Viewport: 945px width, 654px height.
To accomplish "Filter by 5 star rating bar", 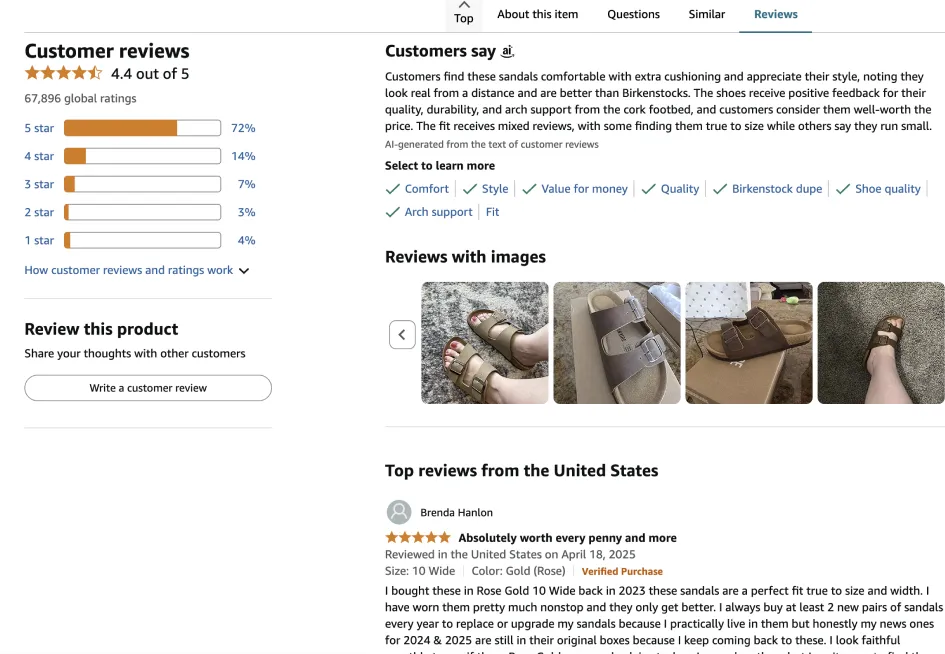I will (x=142, y=128).
